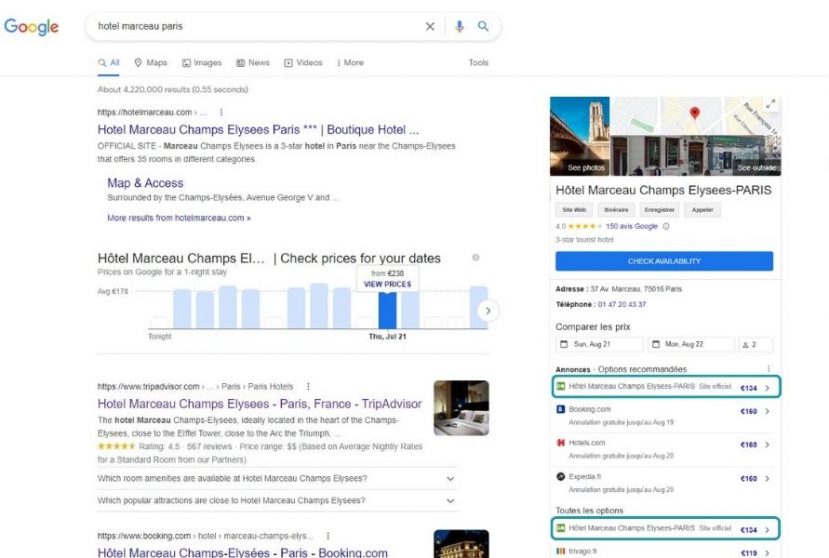Switch to the News tab
Image resolution: width=829 pixels, height=558 pixels.
coord(253,62)
